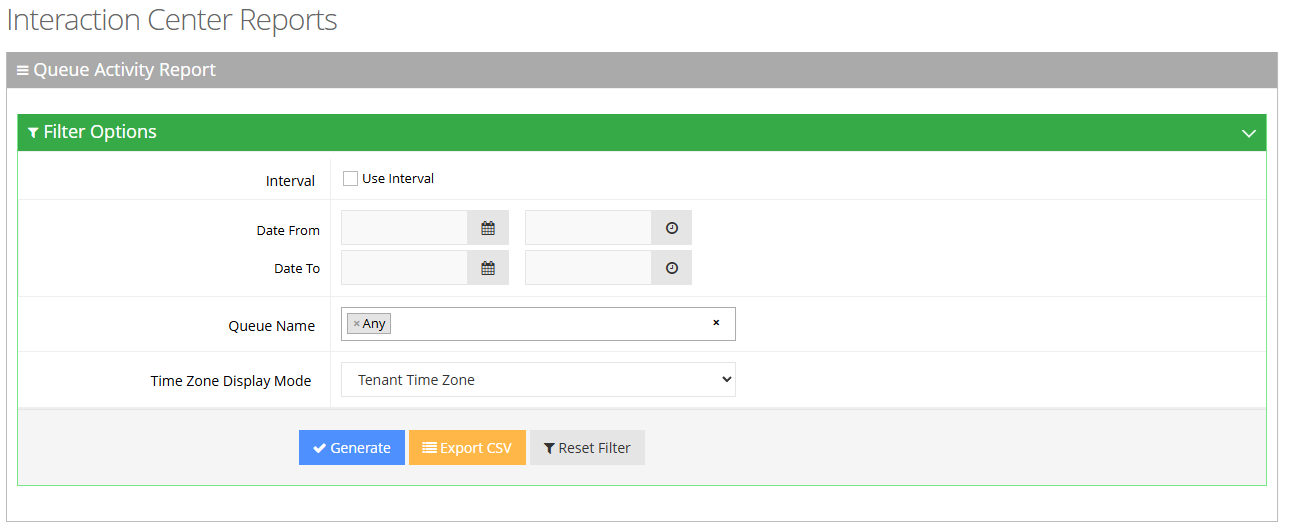Click the Date To time field
This screenshot has height=530, width=1292.
[x=588, y=268]
